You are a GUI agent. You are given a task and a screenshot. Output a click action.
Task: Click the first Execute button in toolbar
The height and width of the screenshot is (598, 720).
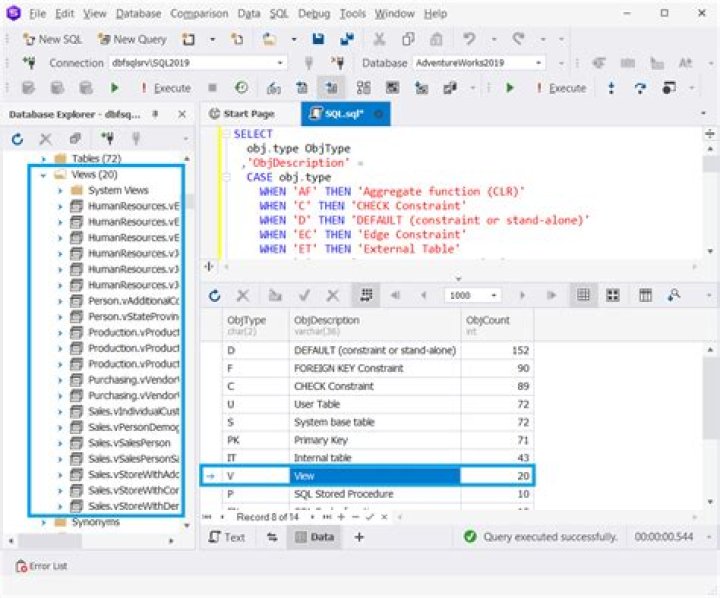[x=166, y=88]
